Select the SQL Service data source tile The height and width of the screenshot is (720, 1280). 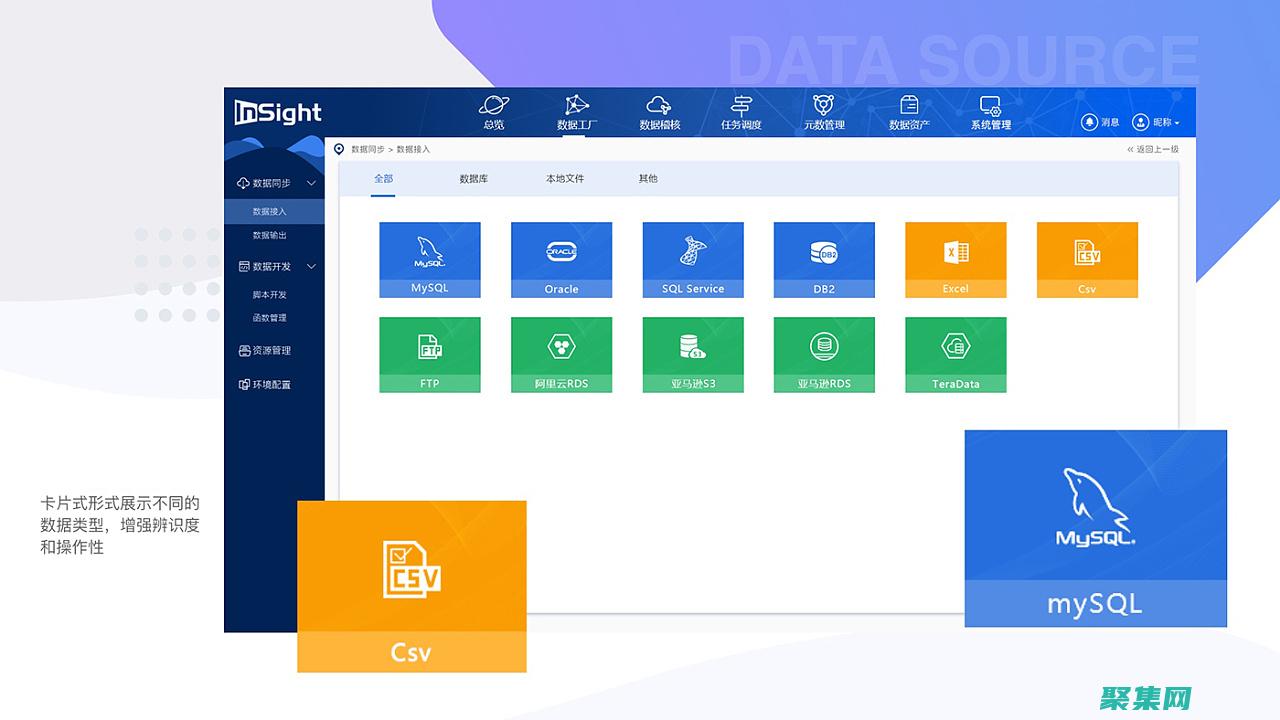692,259
